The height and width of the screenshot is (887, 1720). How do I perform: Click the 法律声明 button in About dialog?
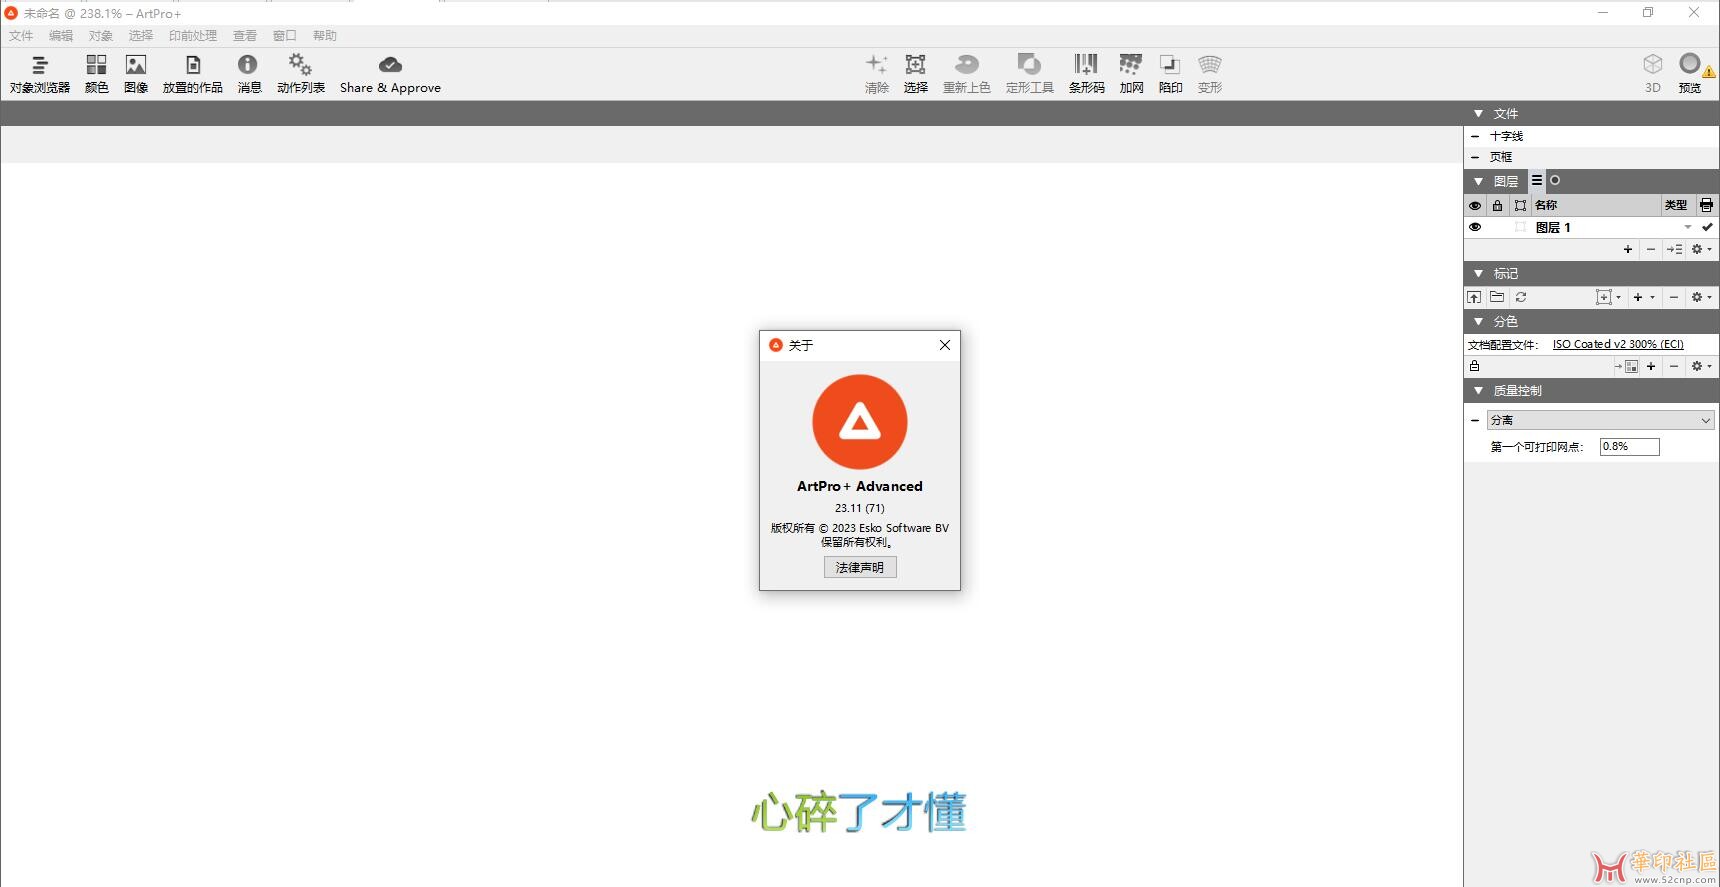pos(860,567)
